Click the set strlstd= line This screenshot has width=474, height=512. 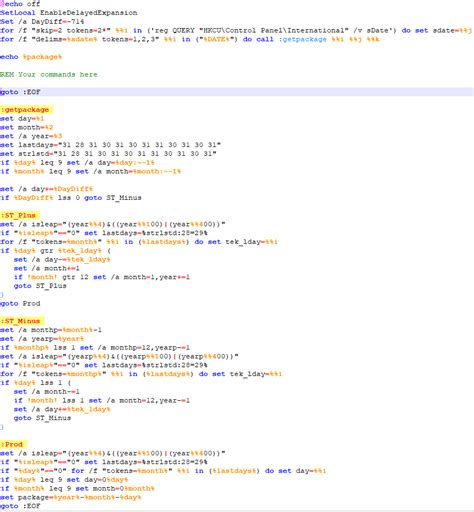click(x=108, y=154)
